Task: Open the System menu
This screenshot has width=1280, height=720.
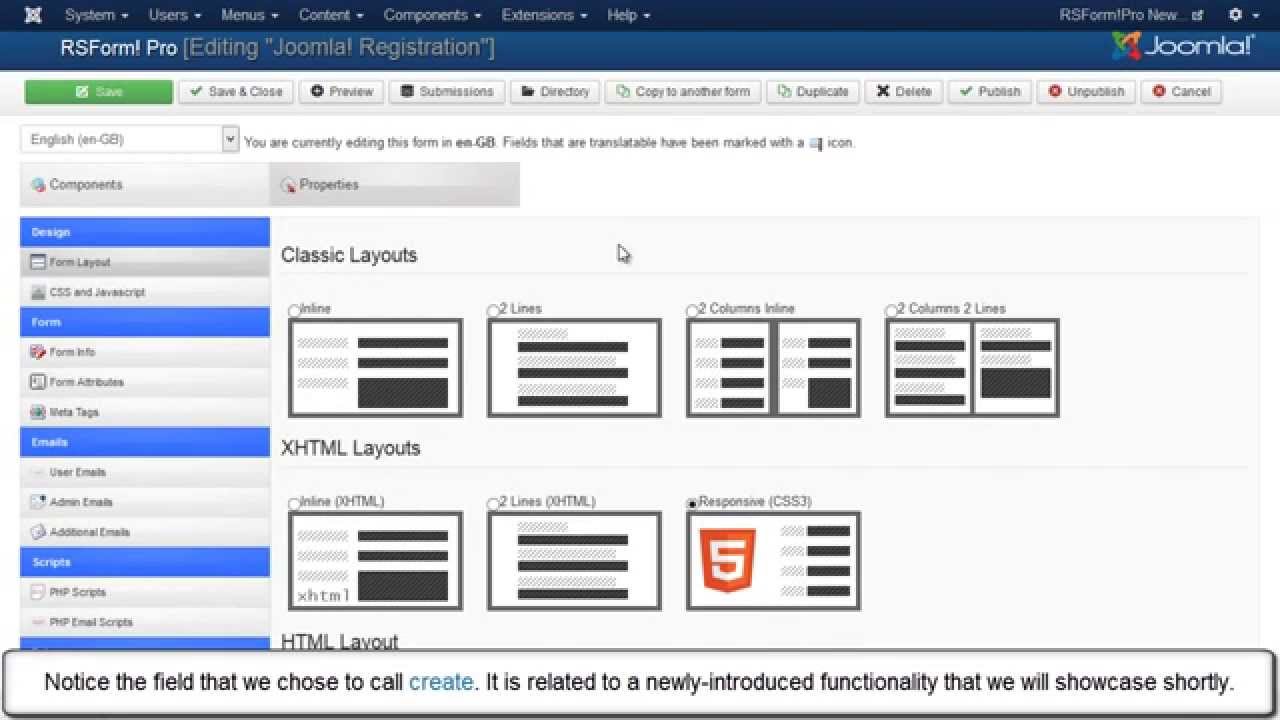Action: tap(96, 15)
